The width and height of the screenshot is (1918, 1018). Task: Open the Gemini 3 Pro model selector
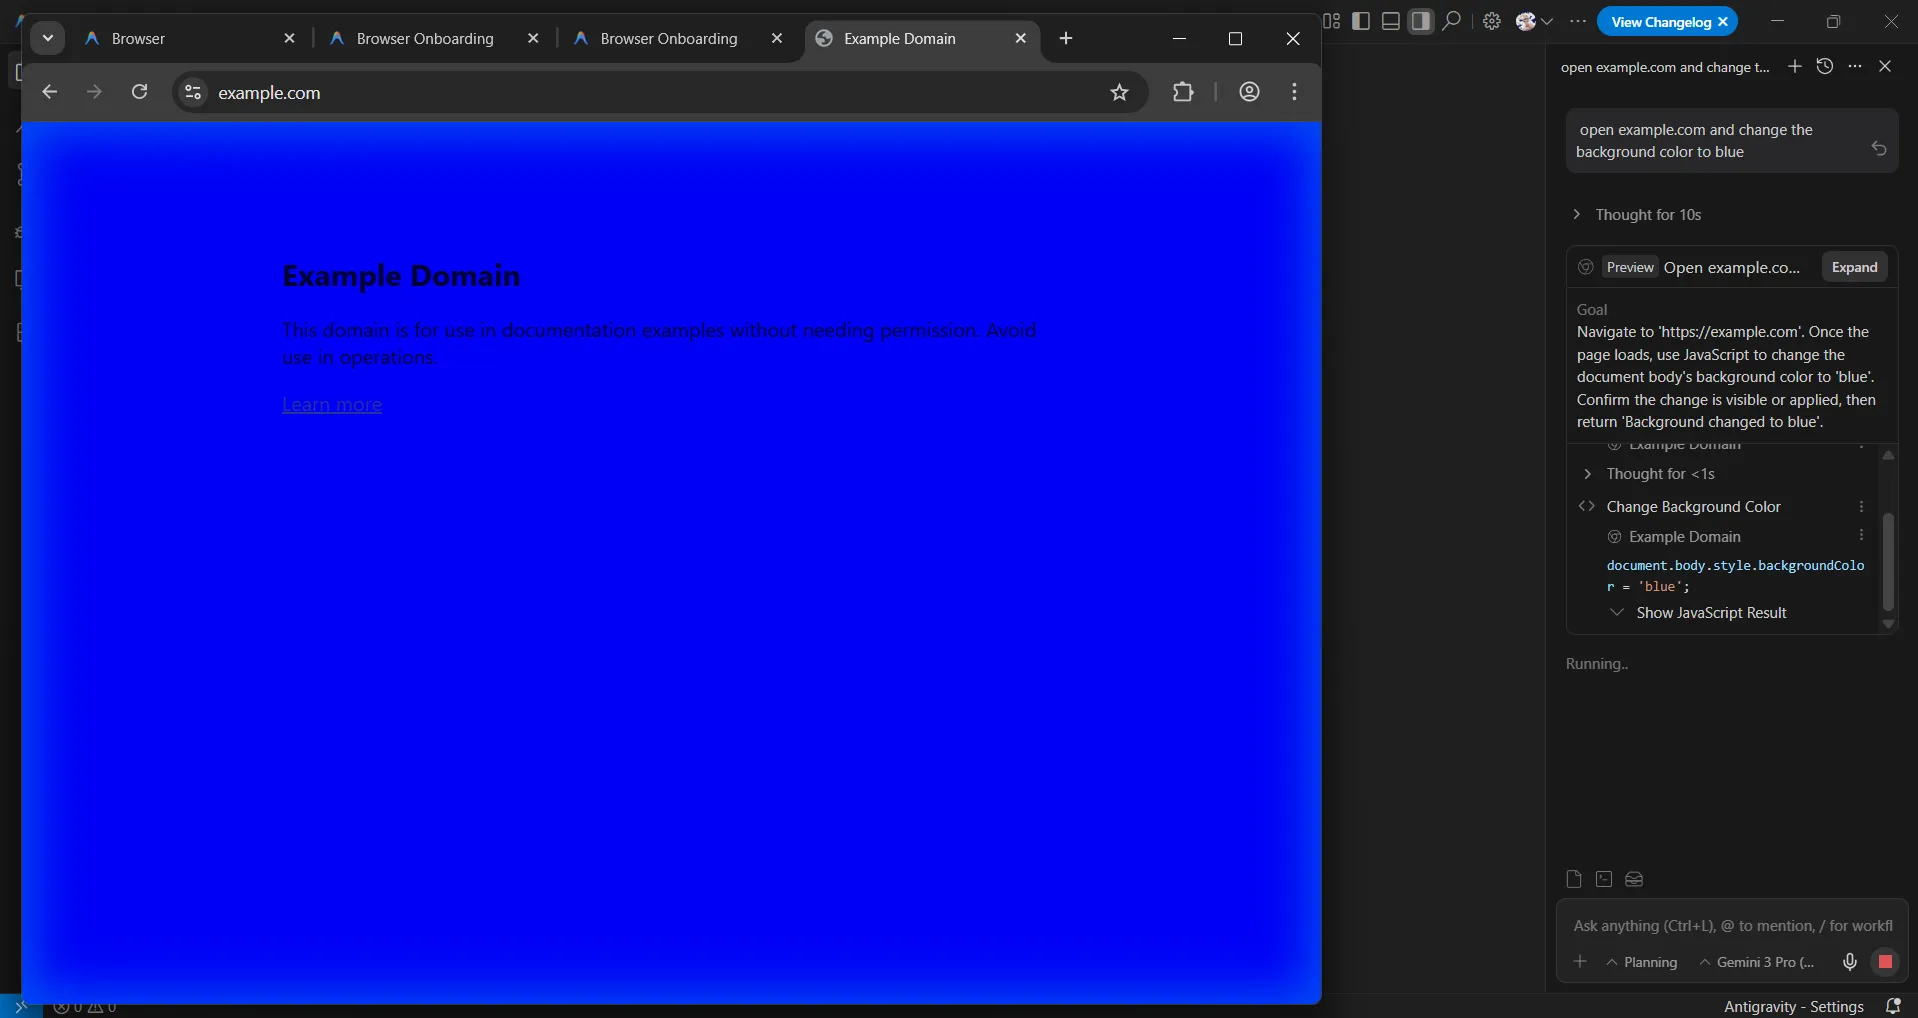click(x=1757, y=962)
